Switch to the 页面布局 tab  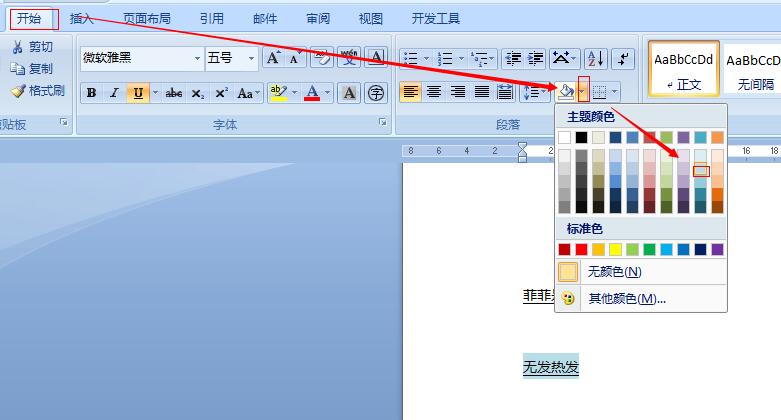point(147,19)
